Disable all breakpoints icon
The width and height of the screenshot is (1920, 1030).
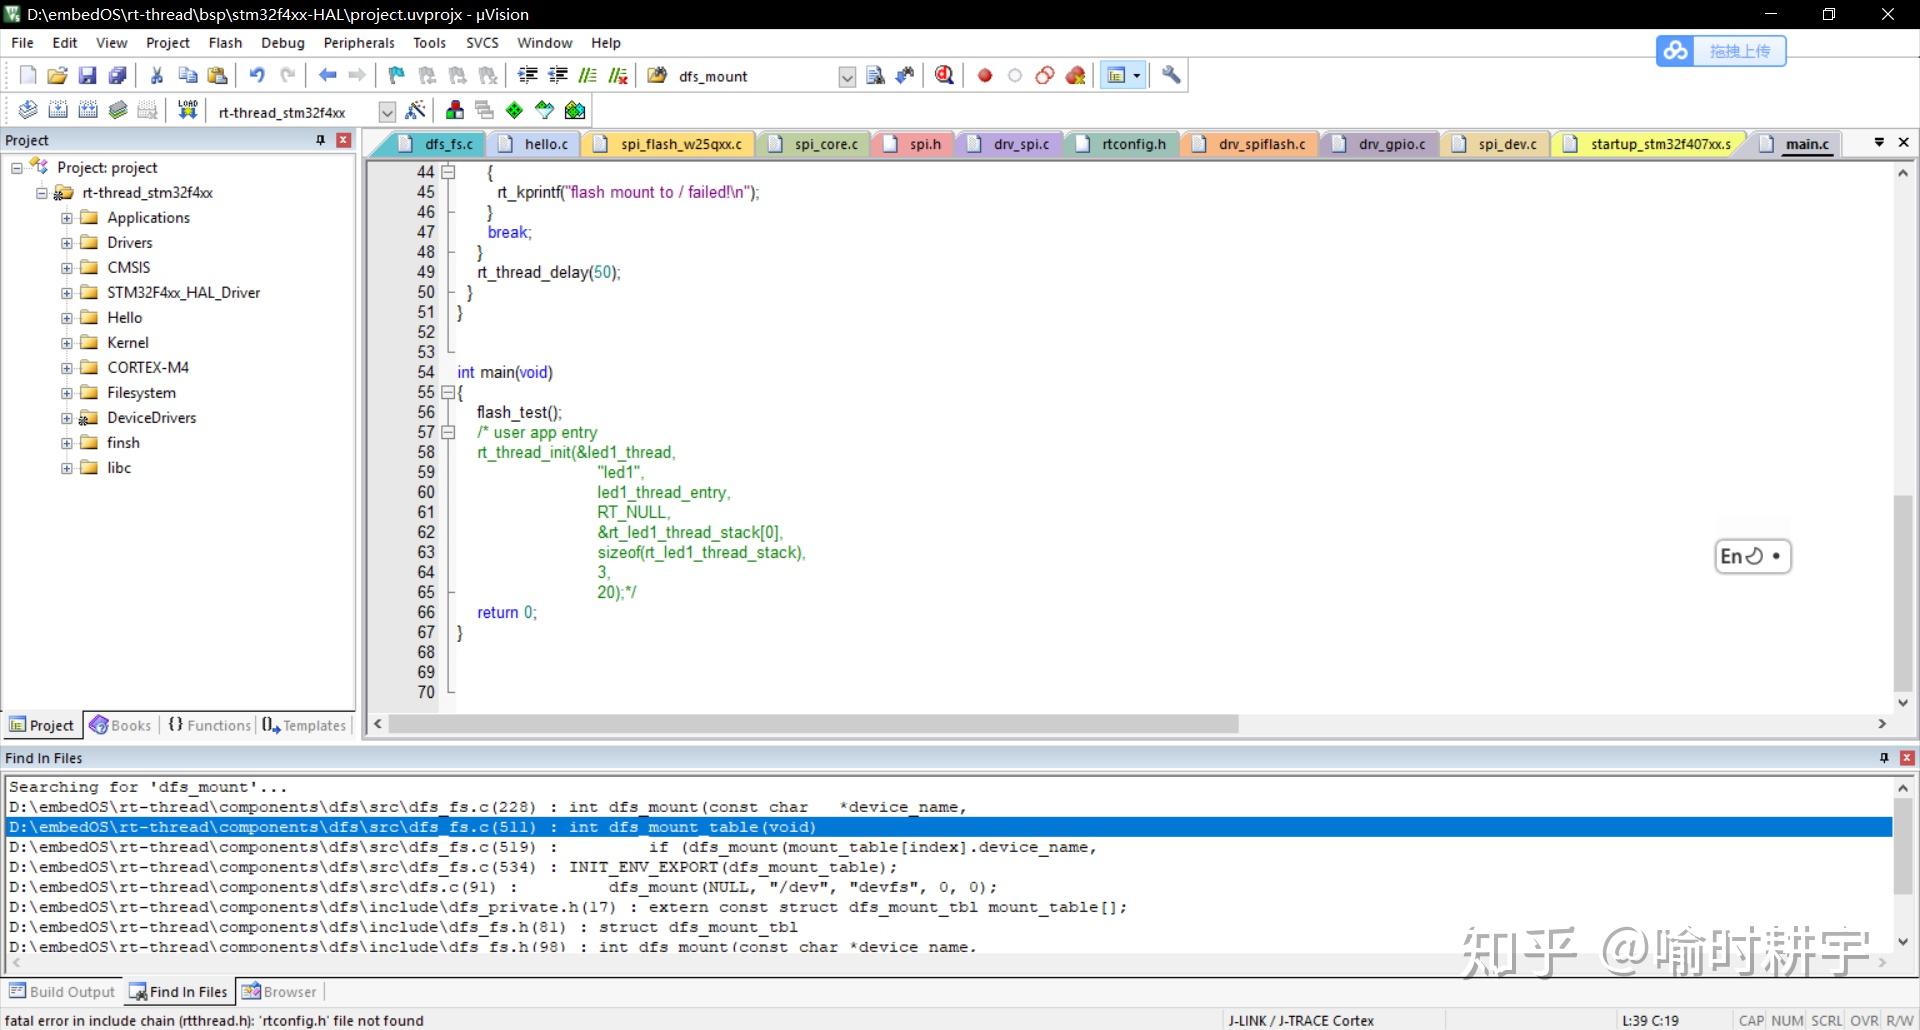[1045, 76]
